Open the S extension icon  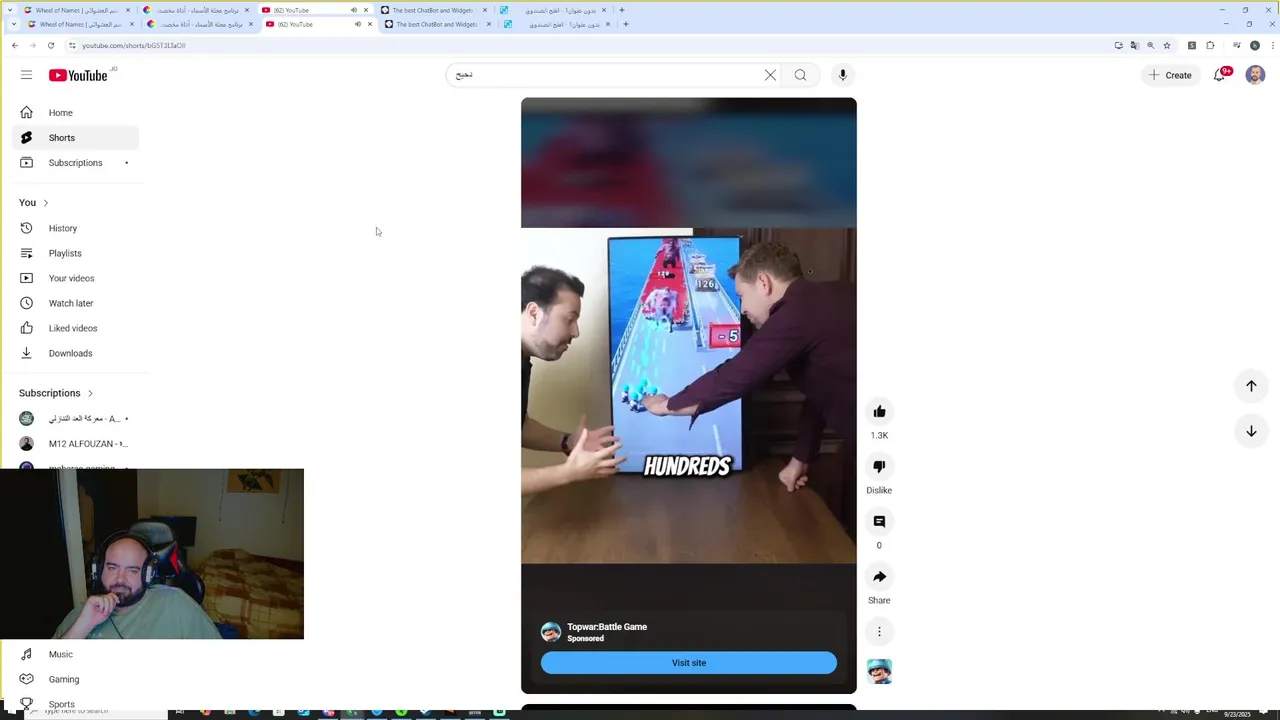tap(1192, 45)
